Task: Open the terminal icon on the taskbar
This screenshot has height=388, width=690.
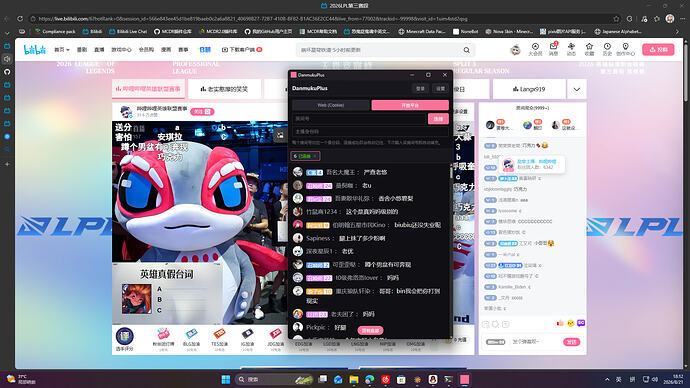Action: (448, 380)
